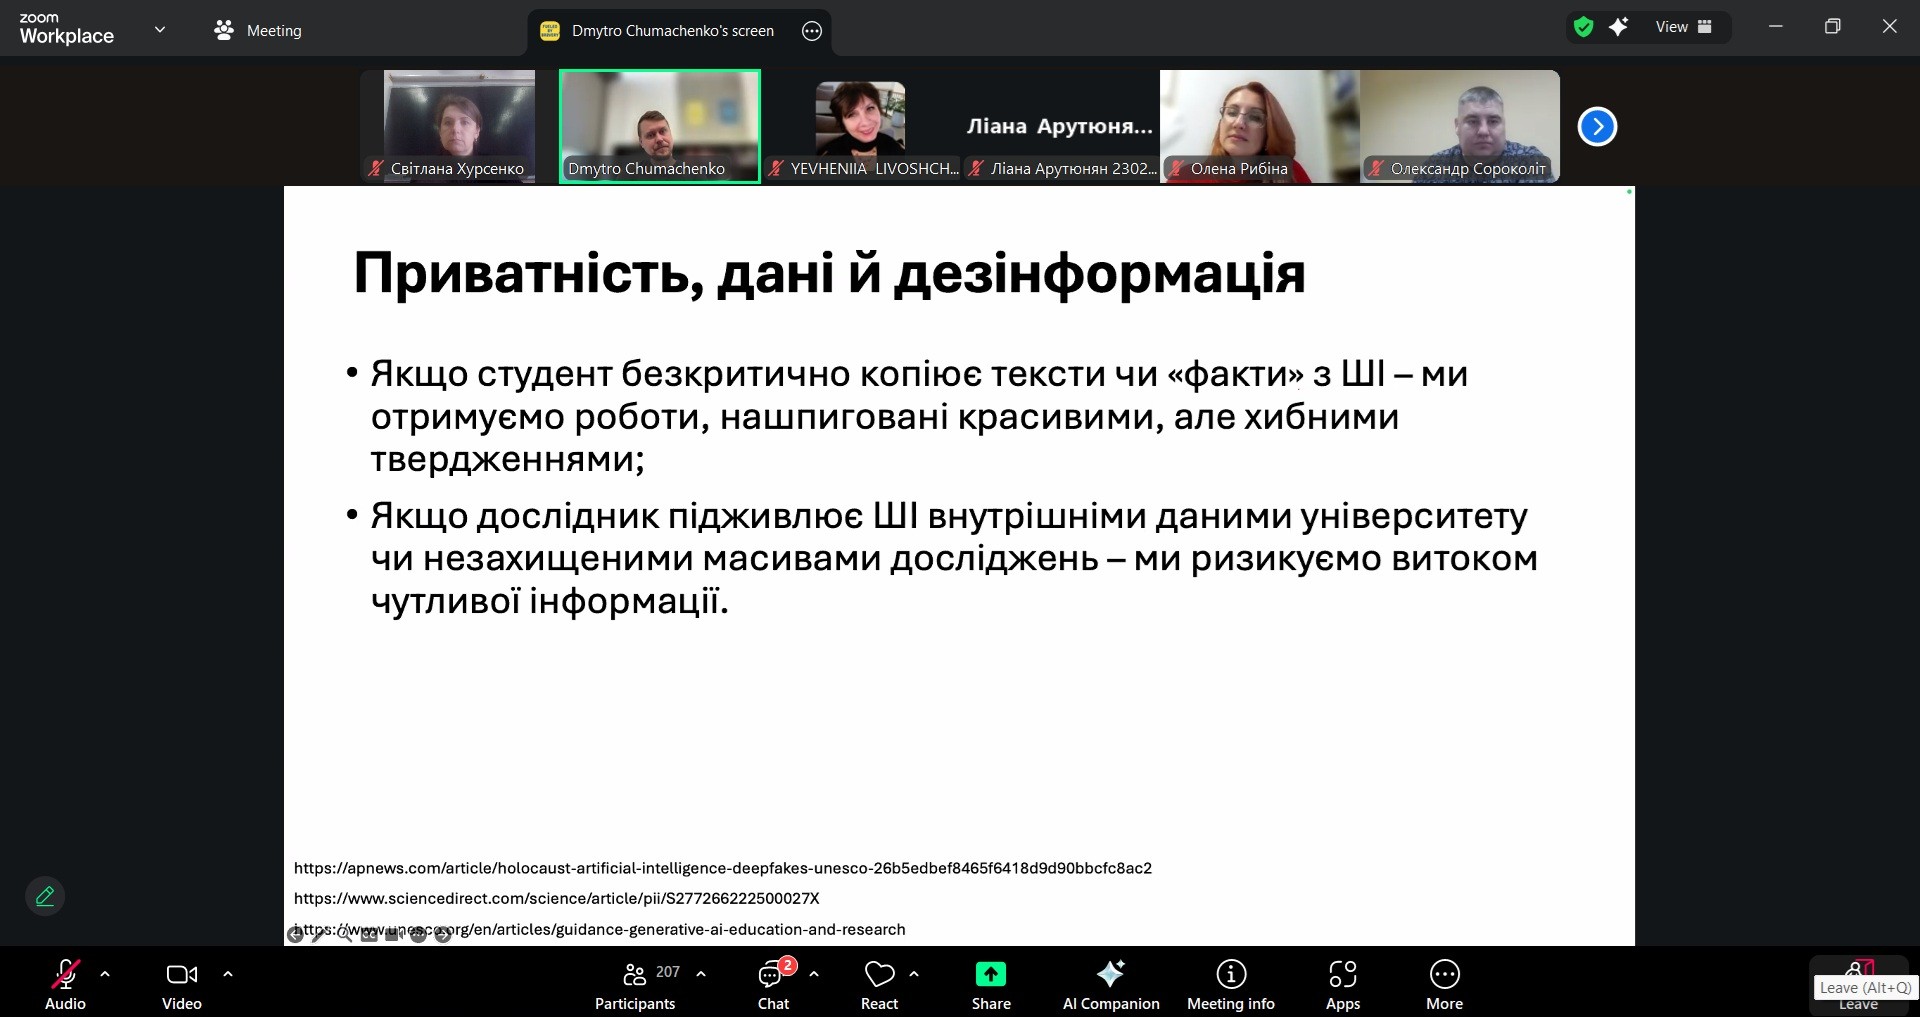The width and height of the screenshot is (1920, 1017).
Task: Open screen share options ellipsis menu
Action: [x=812, y=31]
